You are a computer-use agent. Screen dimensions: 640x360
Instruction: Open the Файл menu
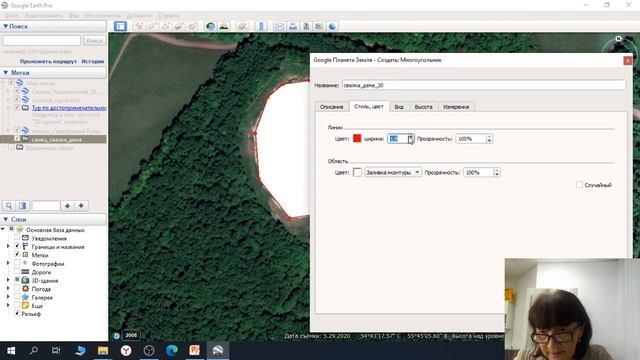click(11, 16)
